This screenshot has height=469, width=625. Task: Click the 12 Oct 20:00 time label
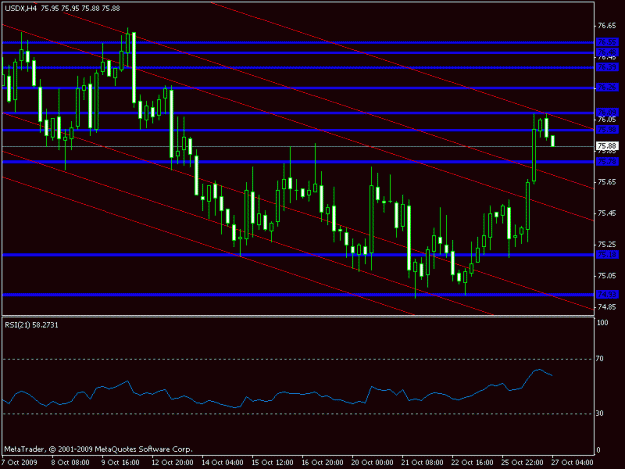(x=172, y=462)
